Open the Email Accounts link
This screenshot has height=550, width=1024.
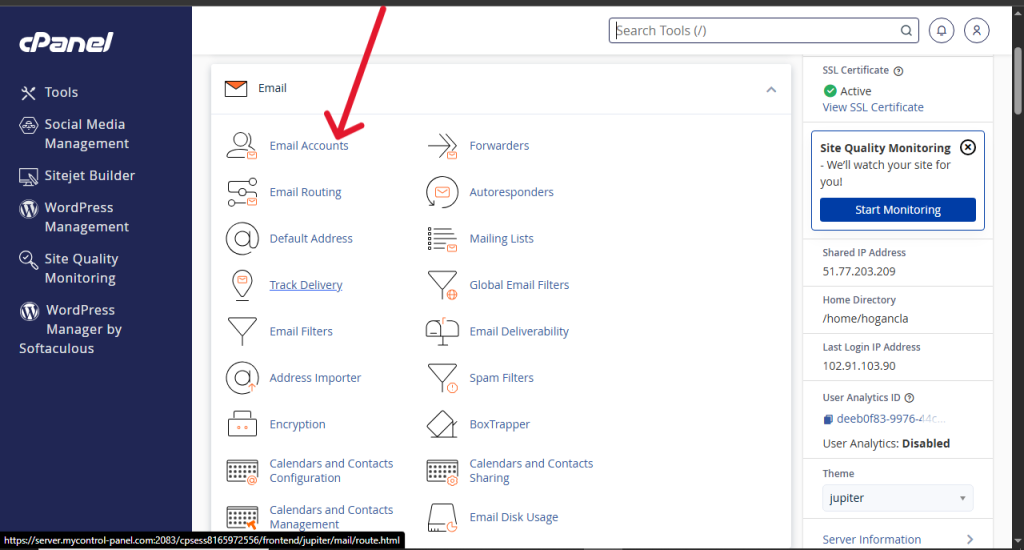click(x=309, y=146)
